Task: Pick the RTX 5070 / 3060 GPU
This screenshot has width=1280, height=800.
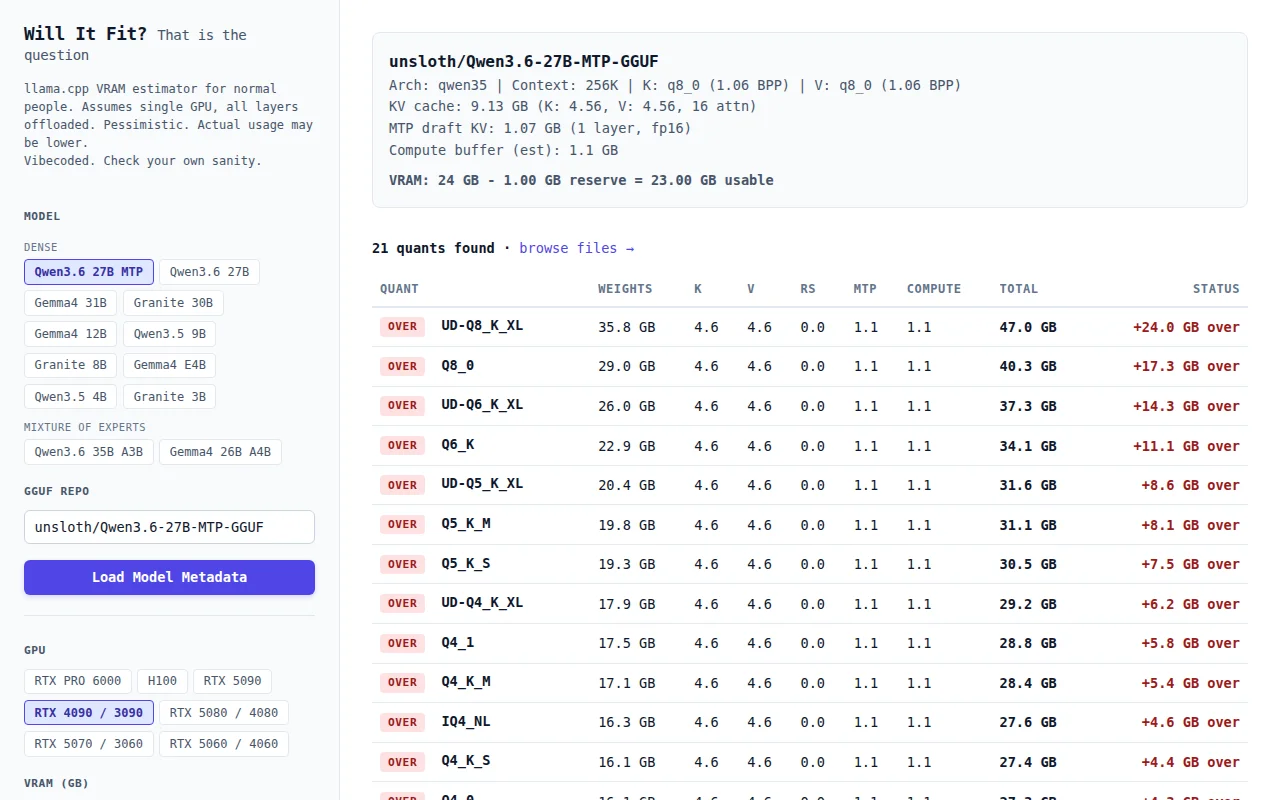Action: pyautogui.click(x=89, y=744)
